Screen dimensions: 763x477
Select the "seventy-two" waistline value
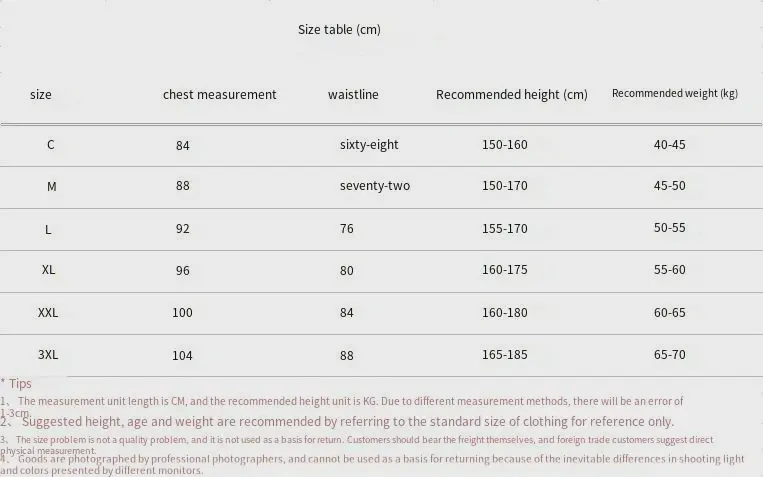(374, 186)
